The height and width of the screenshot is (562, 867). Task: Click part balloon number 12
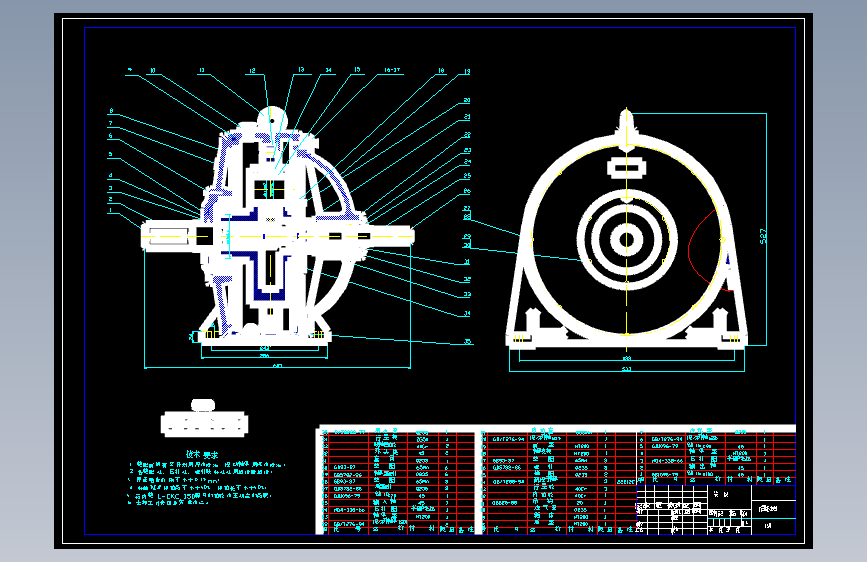coord(252,71)
